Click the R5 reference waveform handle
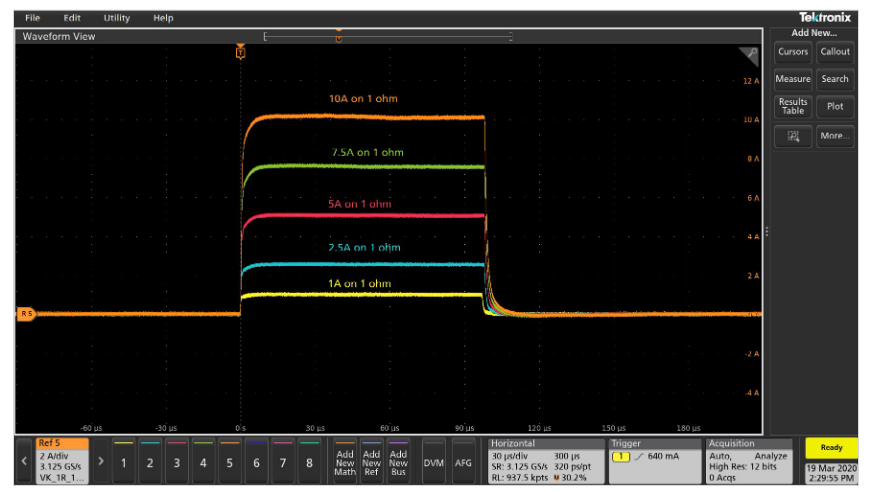 click(x=26, y=314)
